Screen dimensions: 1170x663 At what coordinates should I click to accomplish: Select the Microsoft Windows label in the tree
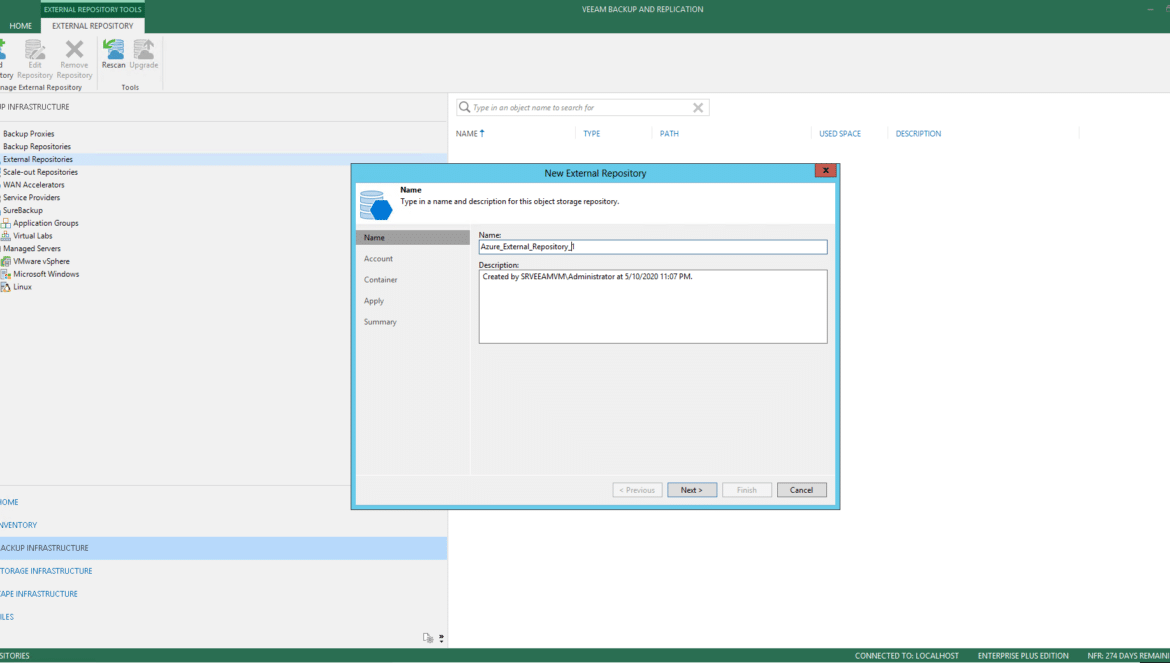click(46, 274)
